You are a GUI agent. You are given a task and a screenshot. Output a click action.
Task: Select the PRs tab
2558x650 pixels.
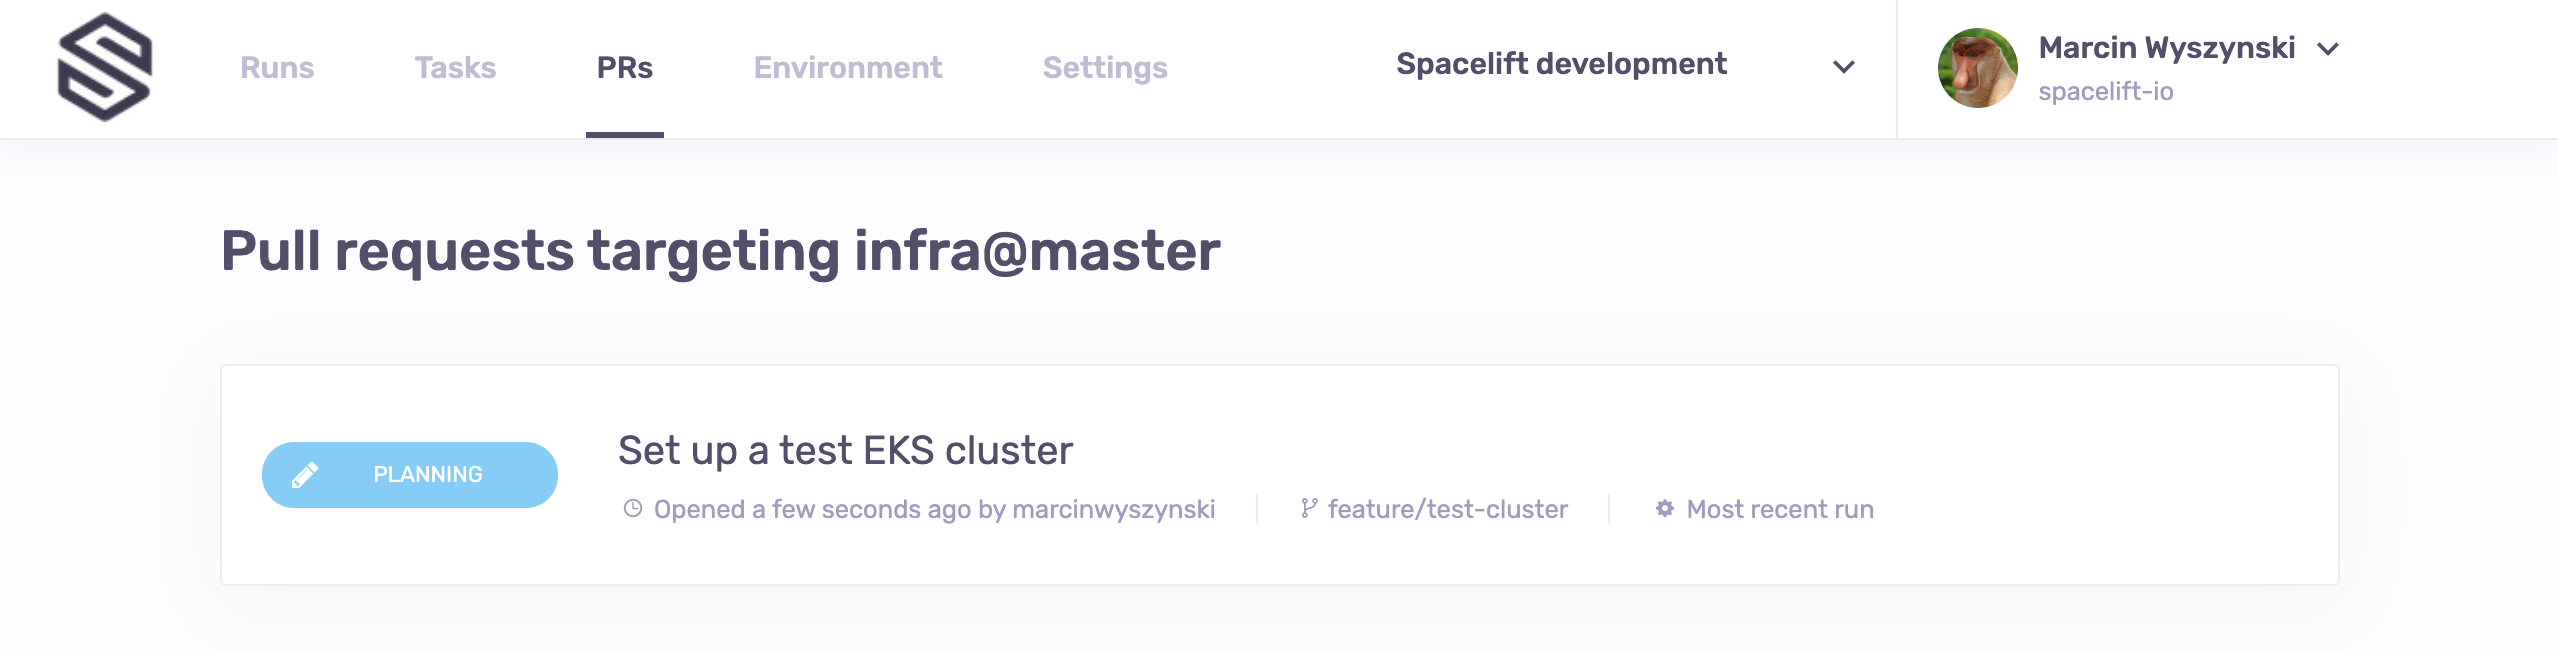click(x=625, y=68)
